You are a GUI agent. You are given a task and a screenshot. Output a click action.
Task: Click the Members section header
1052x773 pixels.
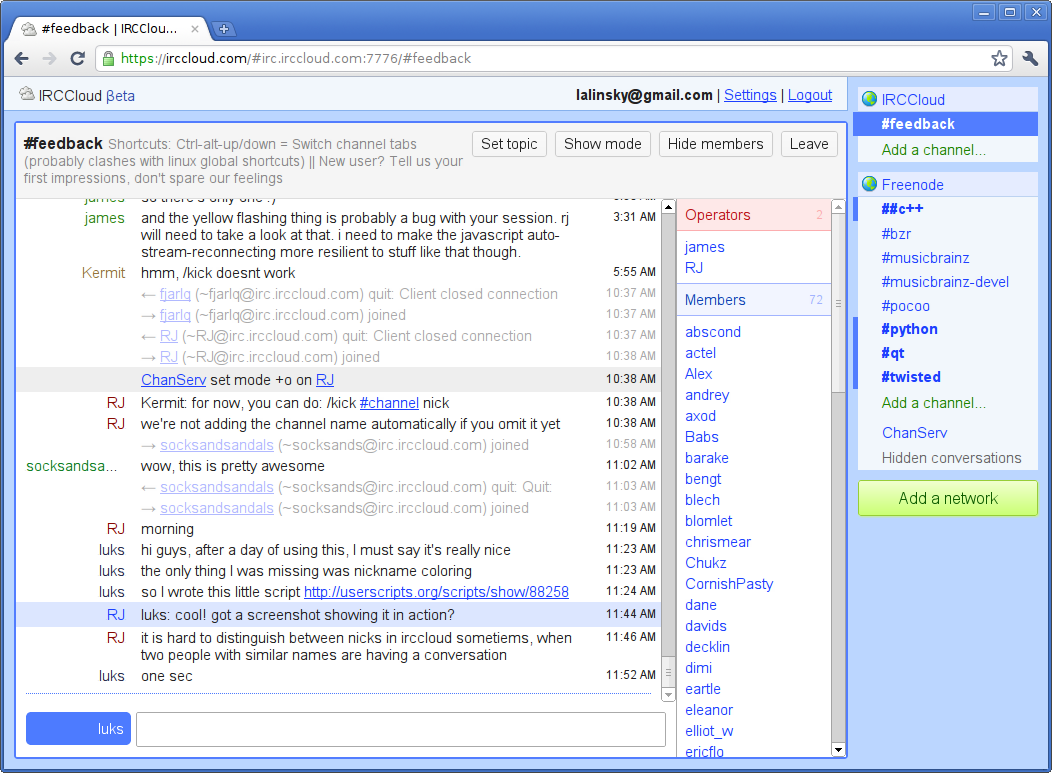(753, 300)
